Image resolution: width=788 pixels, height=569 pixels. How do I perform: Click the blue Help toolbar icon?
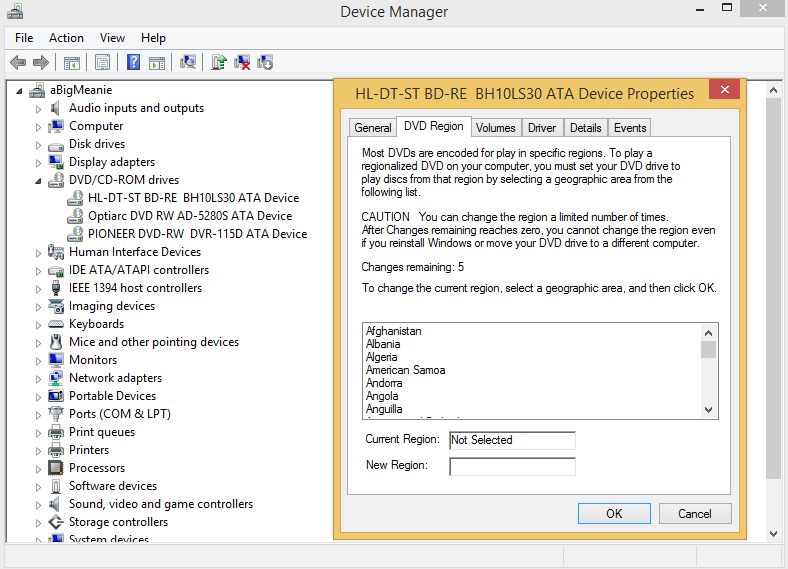pos(133,62)
